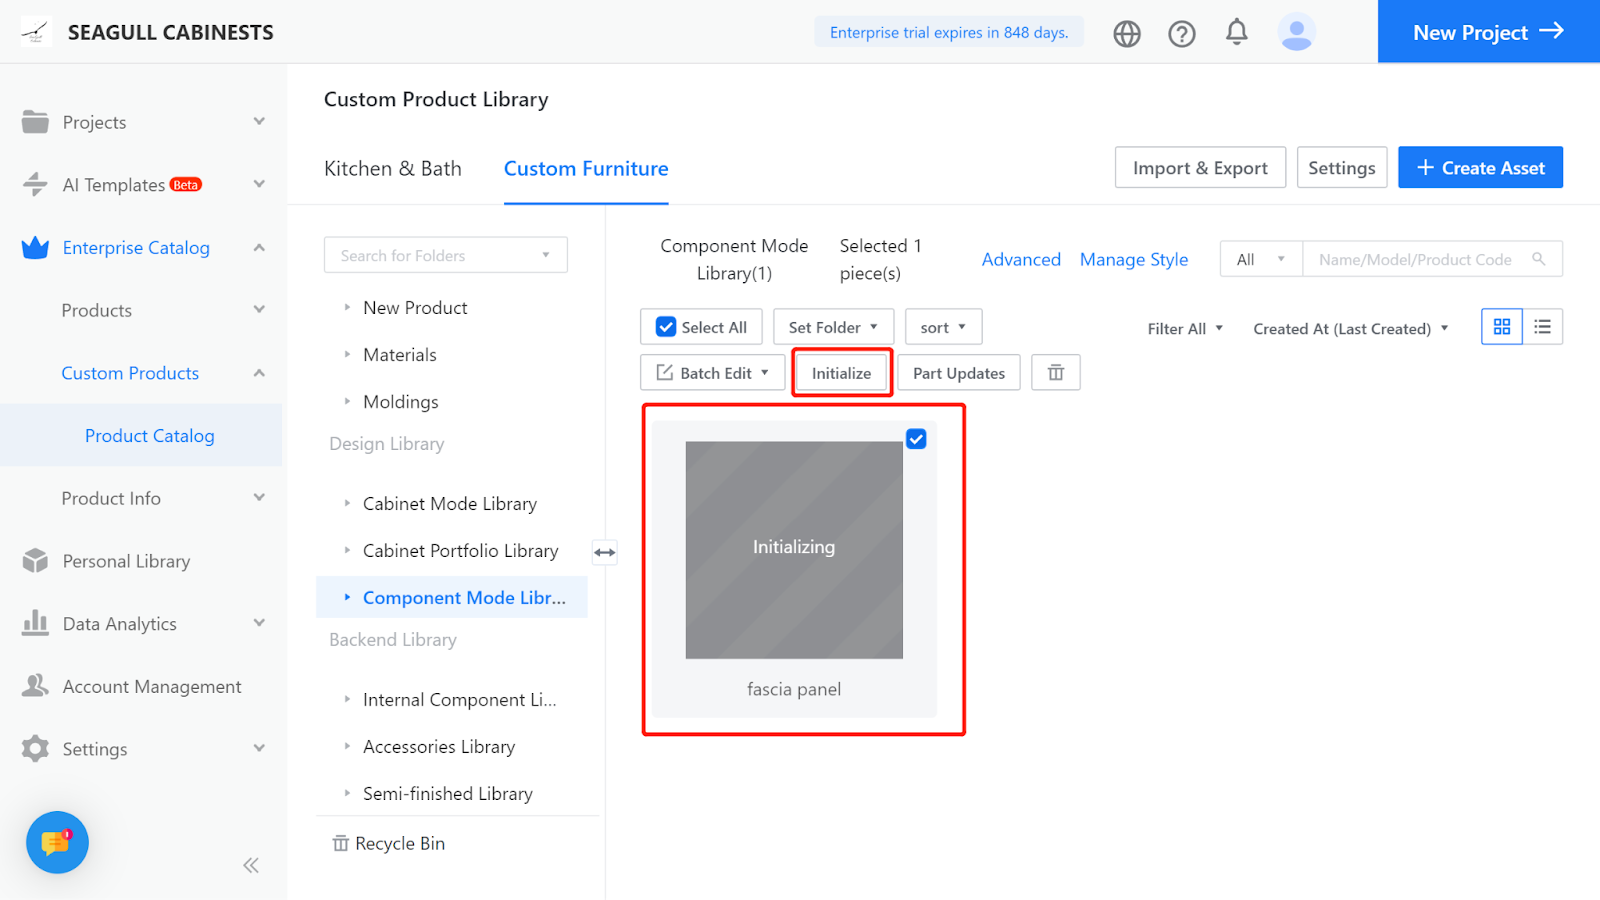Expand the Batch Edit dropdown

[712, 373]
